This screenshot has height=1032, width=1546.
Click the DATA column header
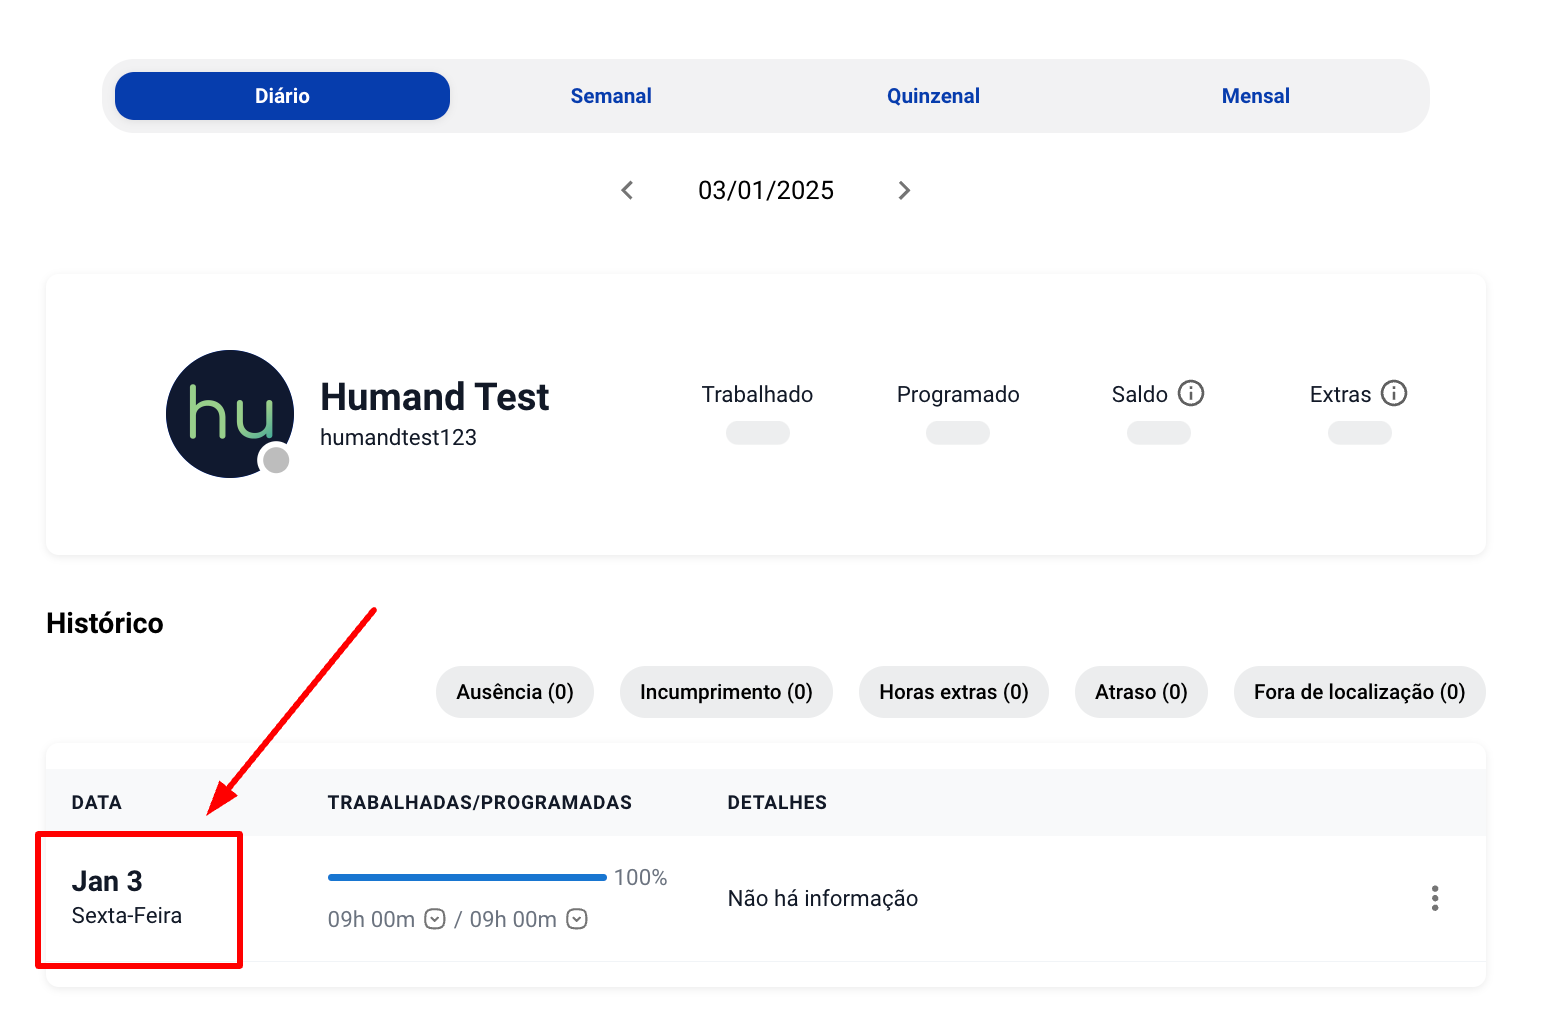pos(97,802)
